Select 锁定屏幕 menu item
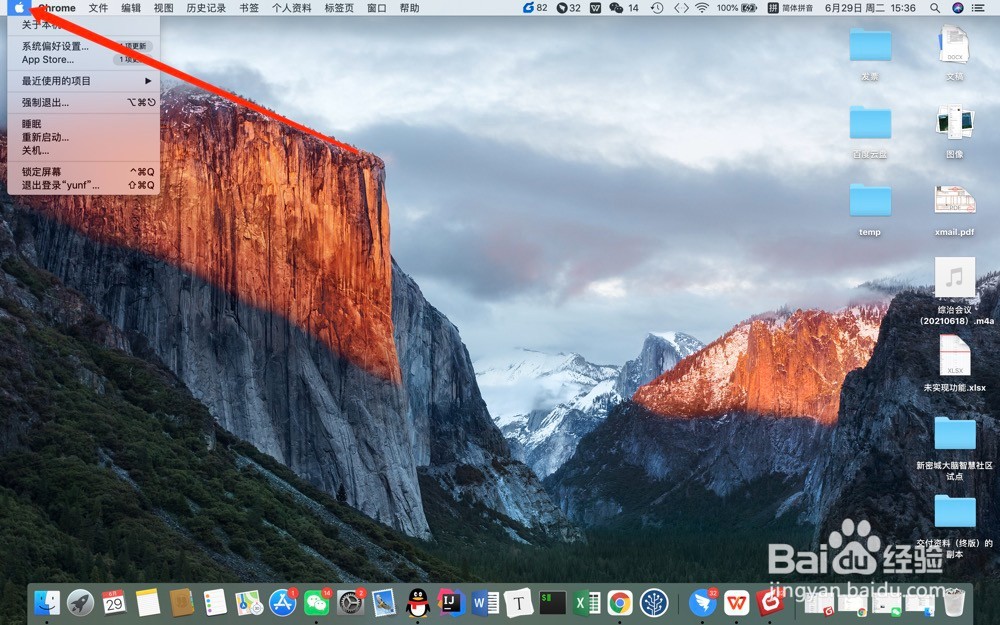The image size is (1000, 625). [x=84, y=172]
